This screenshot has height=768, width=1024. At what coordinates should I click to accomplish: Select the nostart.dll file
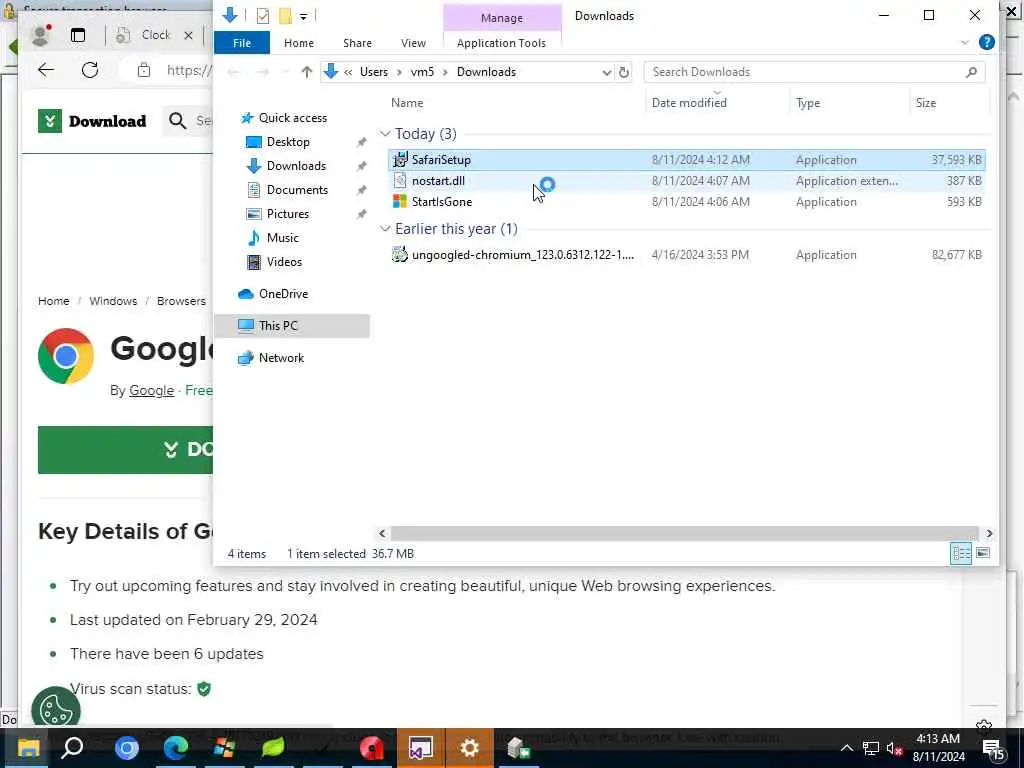click(686, 181)
